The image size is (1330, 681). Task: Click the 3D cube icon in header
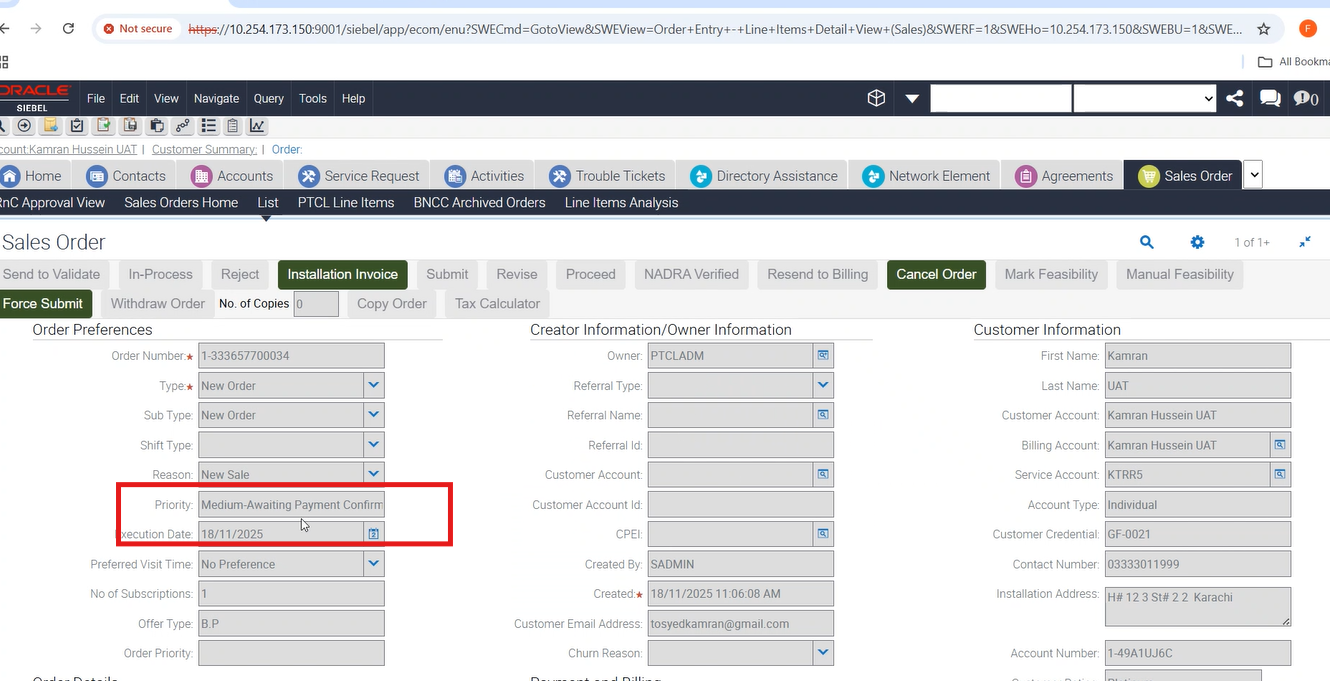click(876, 98)
